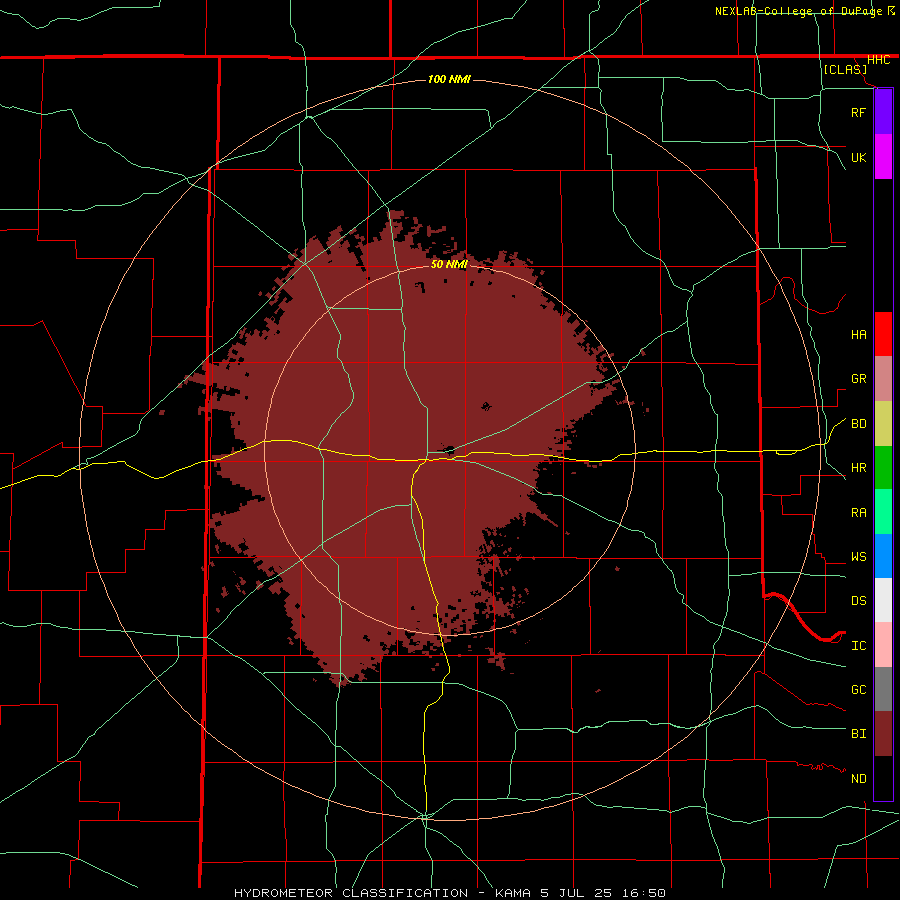Click the RF purple legend swatch
This screenshot has width=900, height=900.
(883, 112)
